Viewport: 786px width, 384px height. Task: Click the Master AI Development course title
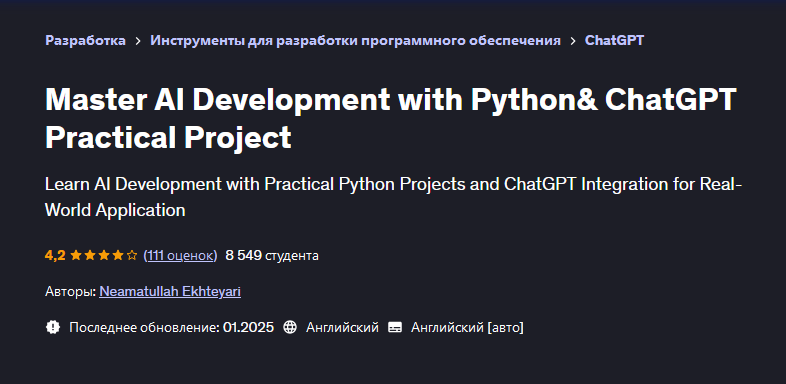pyautogui.click(x=391, y=118)
